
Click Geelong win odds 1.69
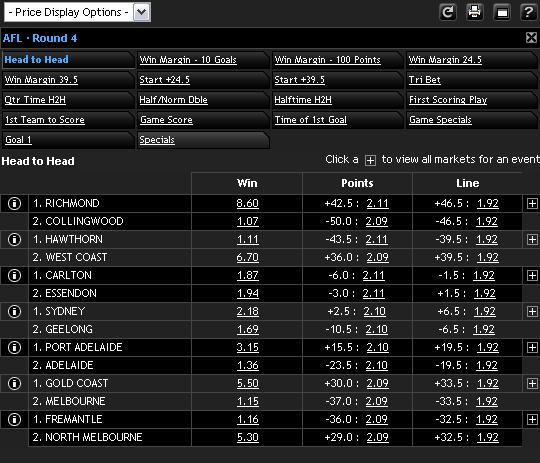pyautogui.click(x=247, y=329)
